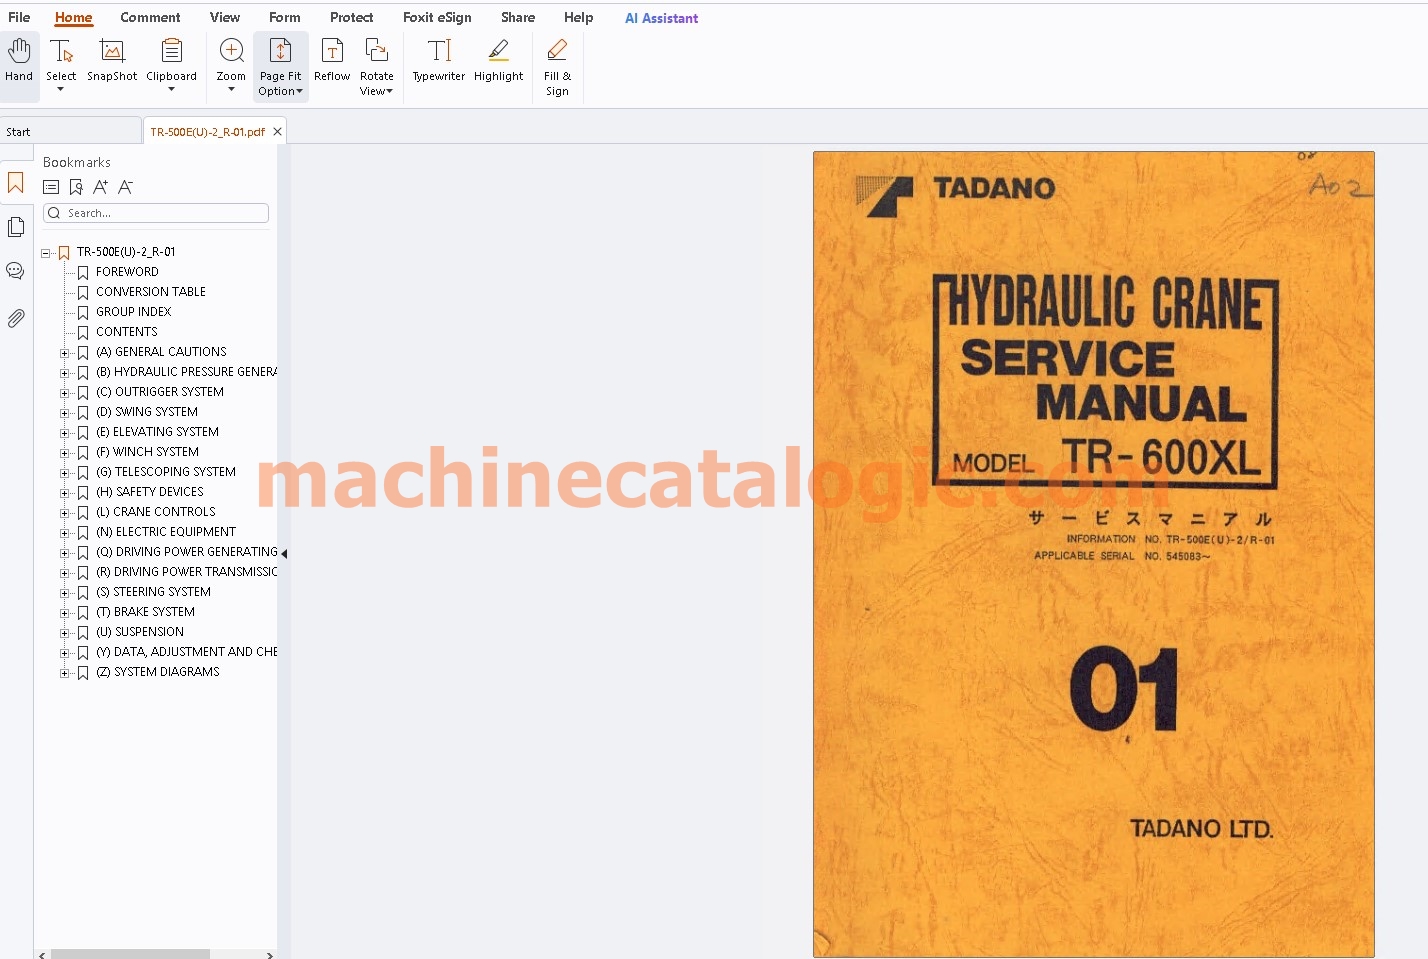The image size is (1428, 959).
Task: Open the Zoom dropdown arrow
Action: (x=231, y=89)
